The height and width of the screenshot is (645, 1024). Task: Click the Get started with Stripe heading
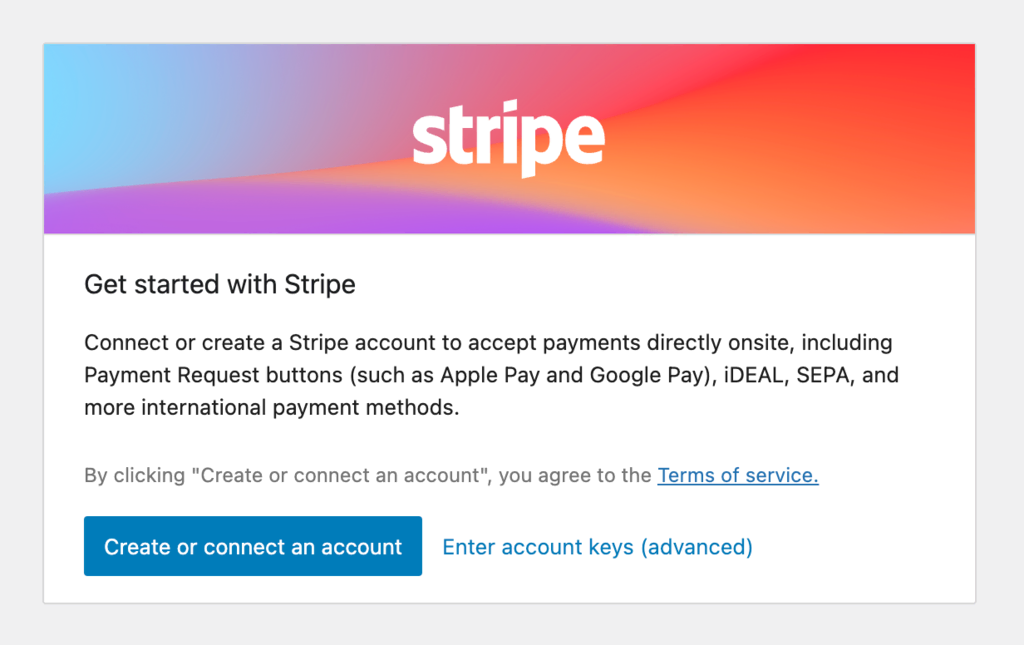pos(219,284)
